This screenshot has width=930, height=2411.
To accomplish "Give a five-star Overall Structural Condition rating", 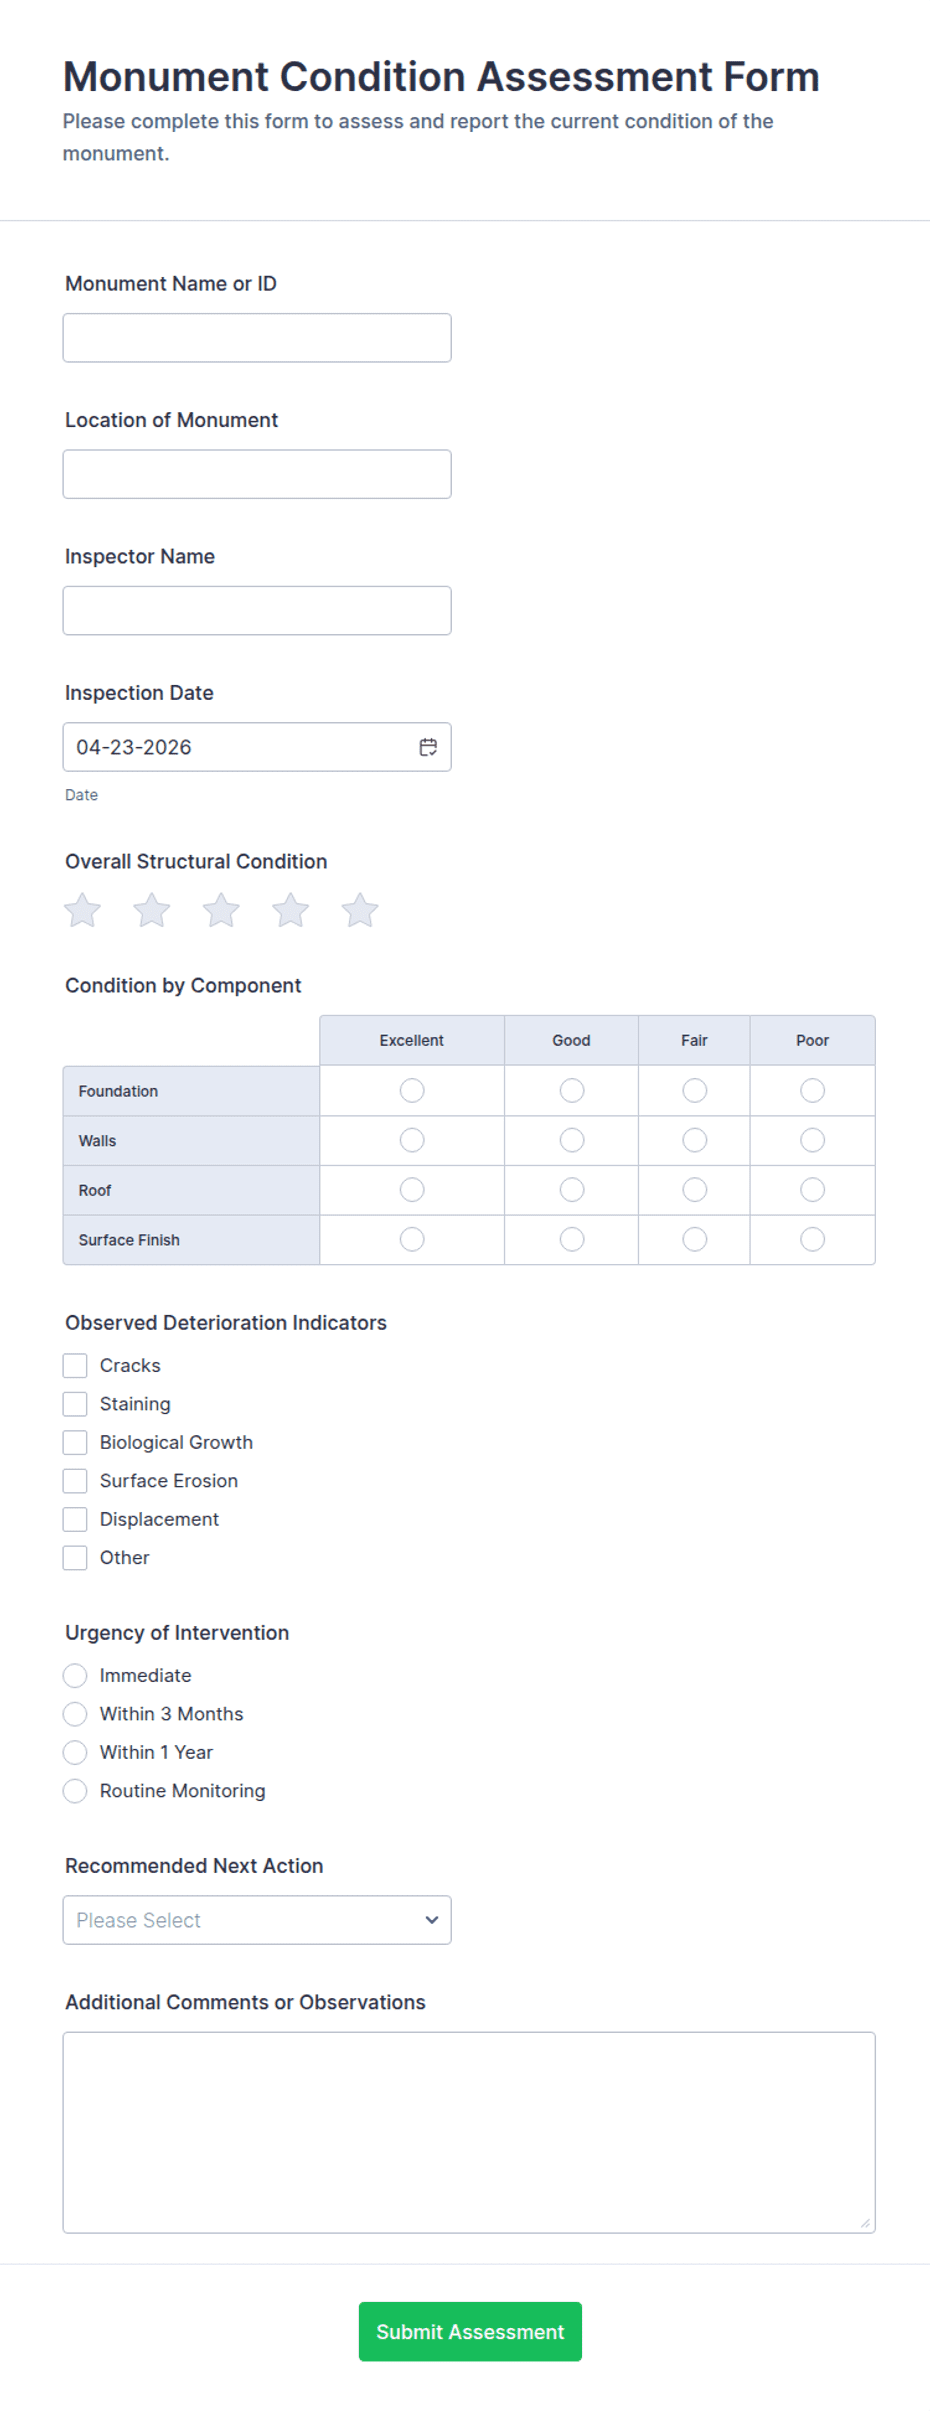I will 360,910.
